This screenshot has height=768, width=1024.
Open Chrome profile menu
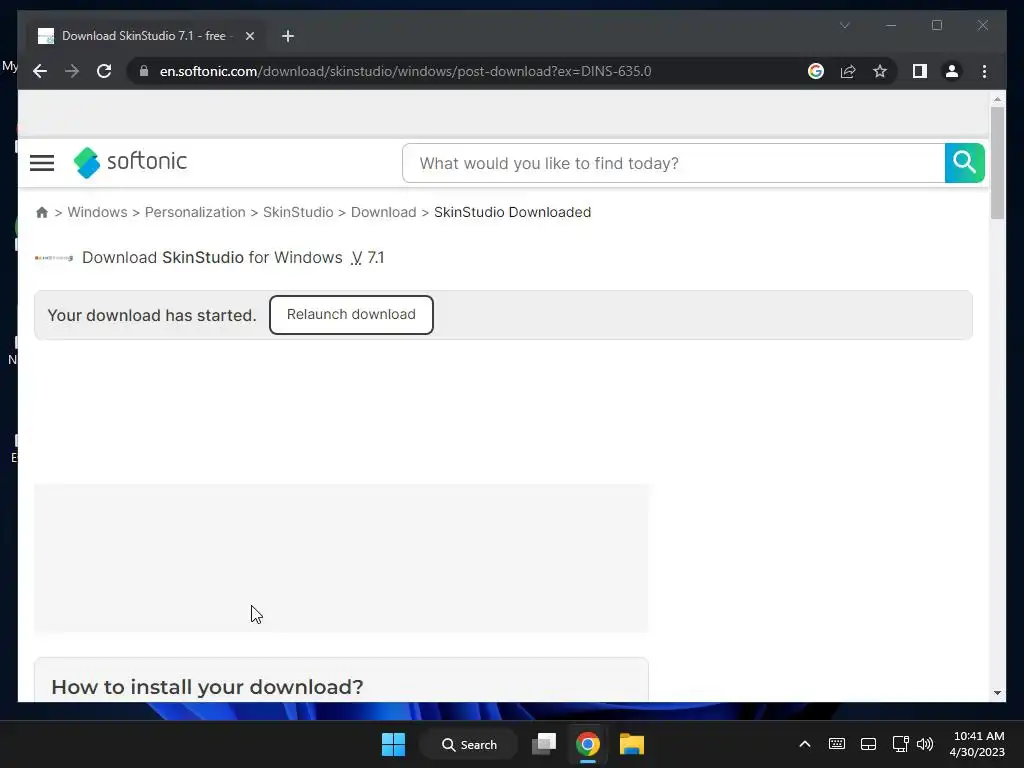click(x=952, y=71)
